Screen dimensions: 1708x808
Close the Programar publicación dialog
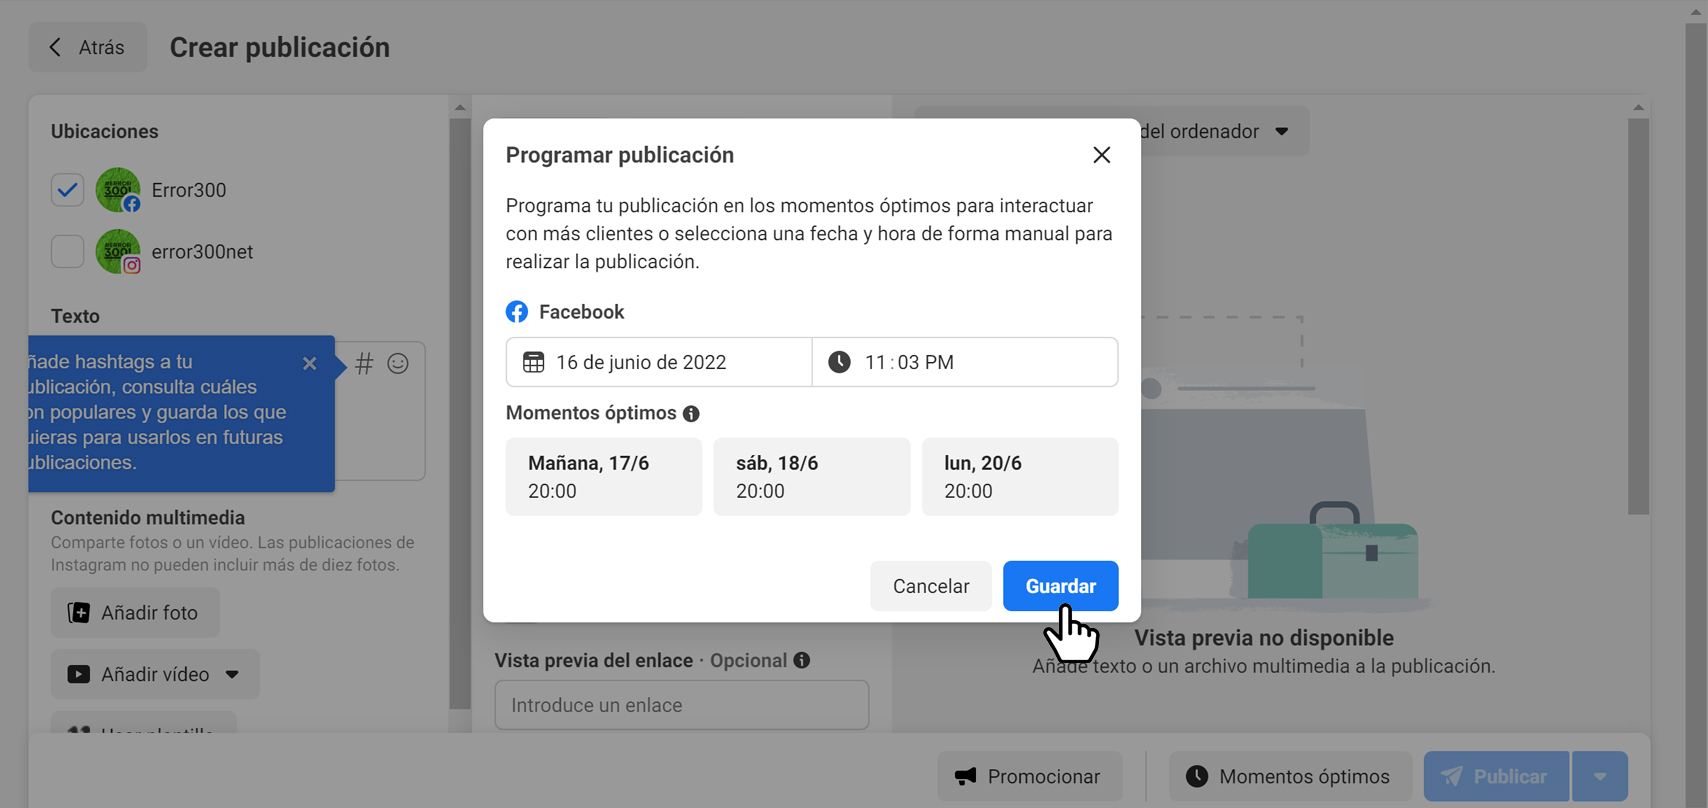1101,155
